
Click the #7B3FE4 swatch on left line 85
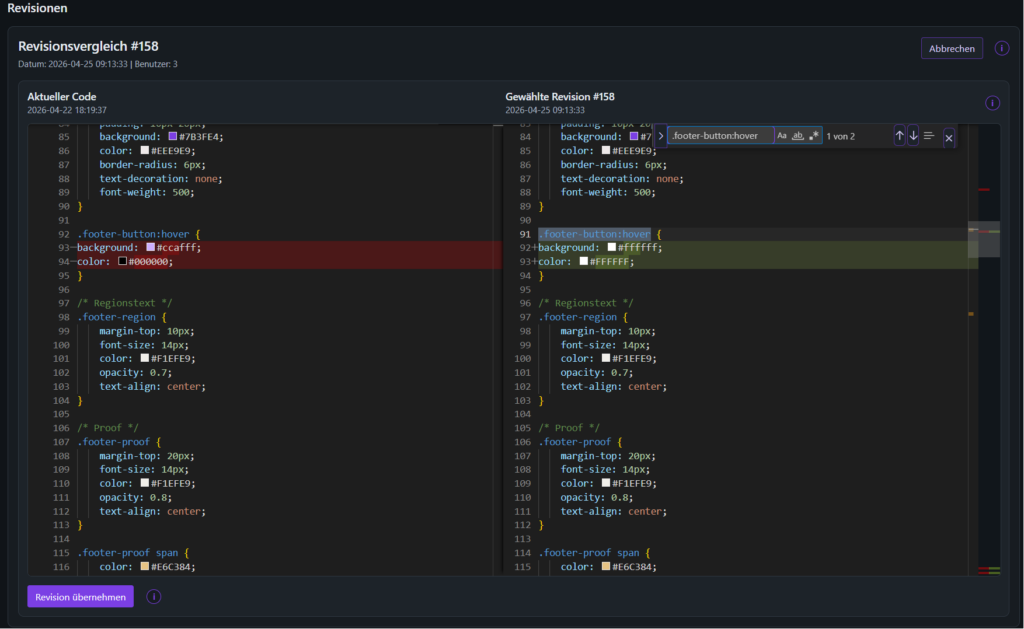point(172,137)
